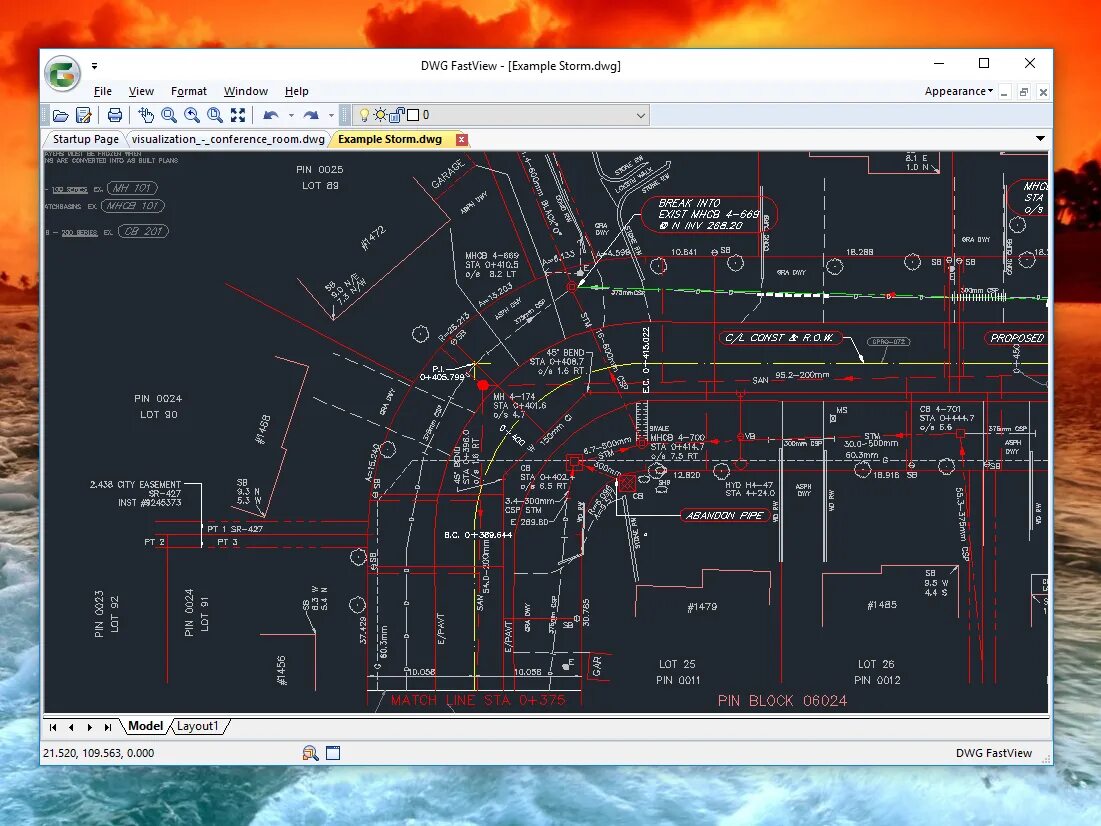Click the LOT 25 label
1101x826 pixels.
[677, 664]
